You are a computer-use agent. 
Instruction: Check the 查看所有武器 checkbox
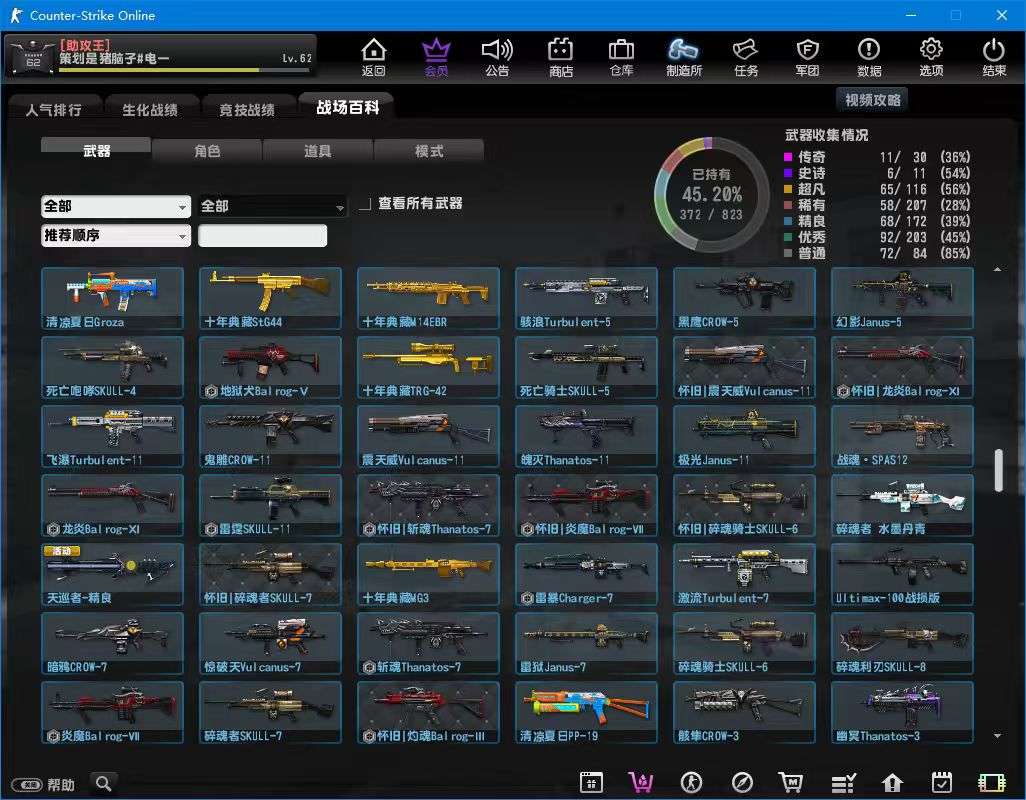[365, 205]
